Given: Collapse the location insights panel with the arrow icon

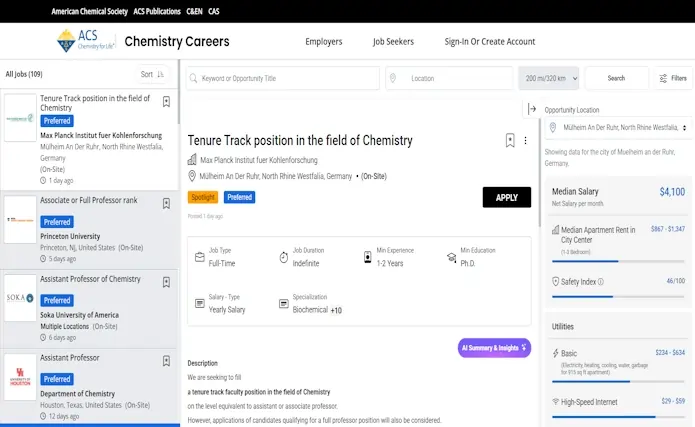Looking at the screenshot, I should coord(532,109).
